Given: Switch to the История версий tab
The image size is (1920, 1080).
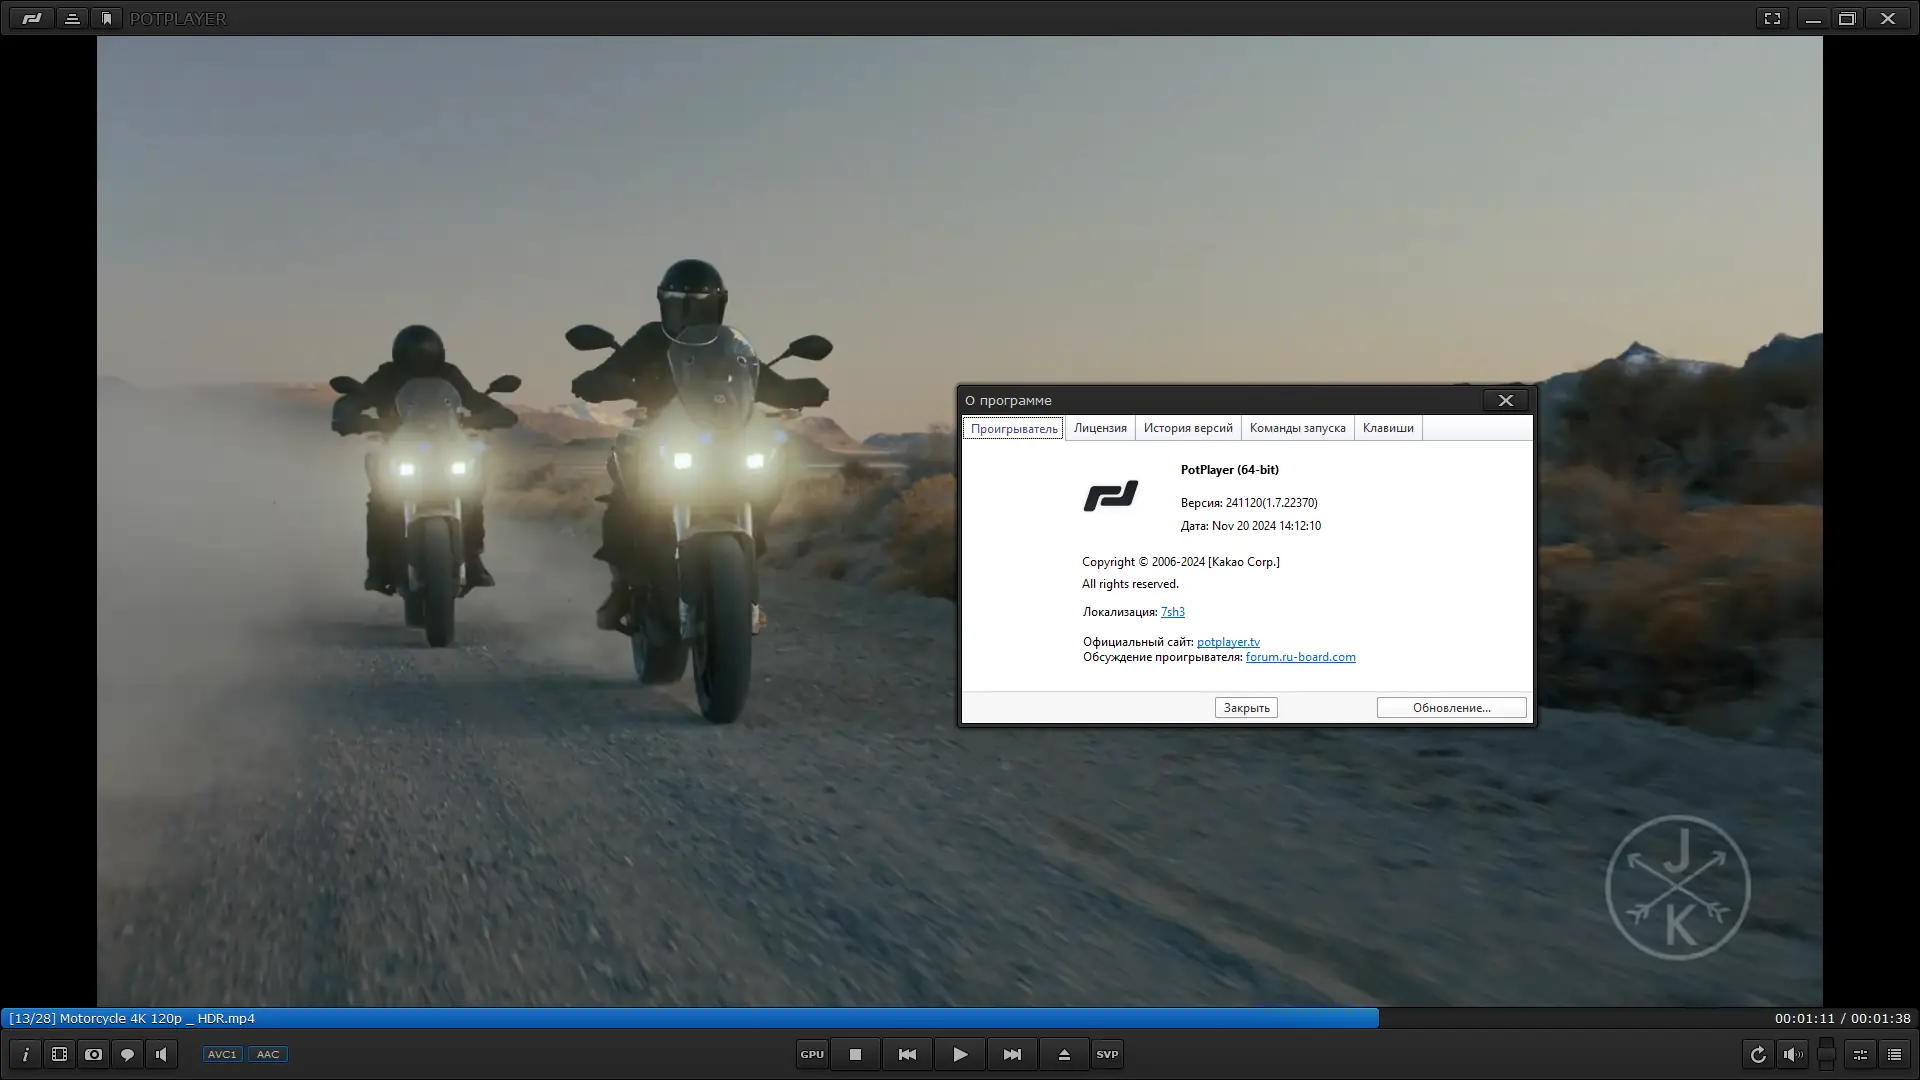Looking at the screenshot, I should point(1188,428).
